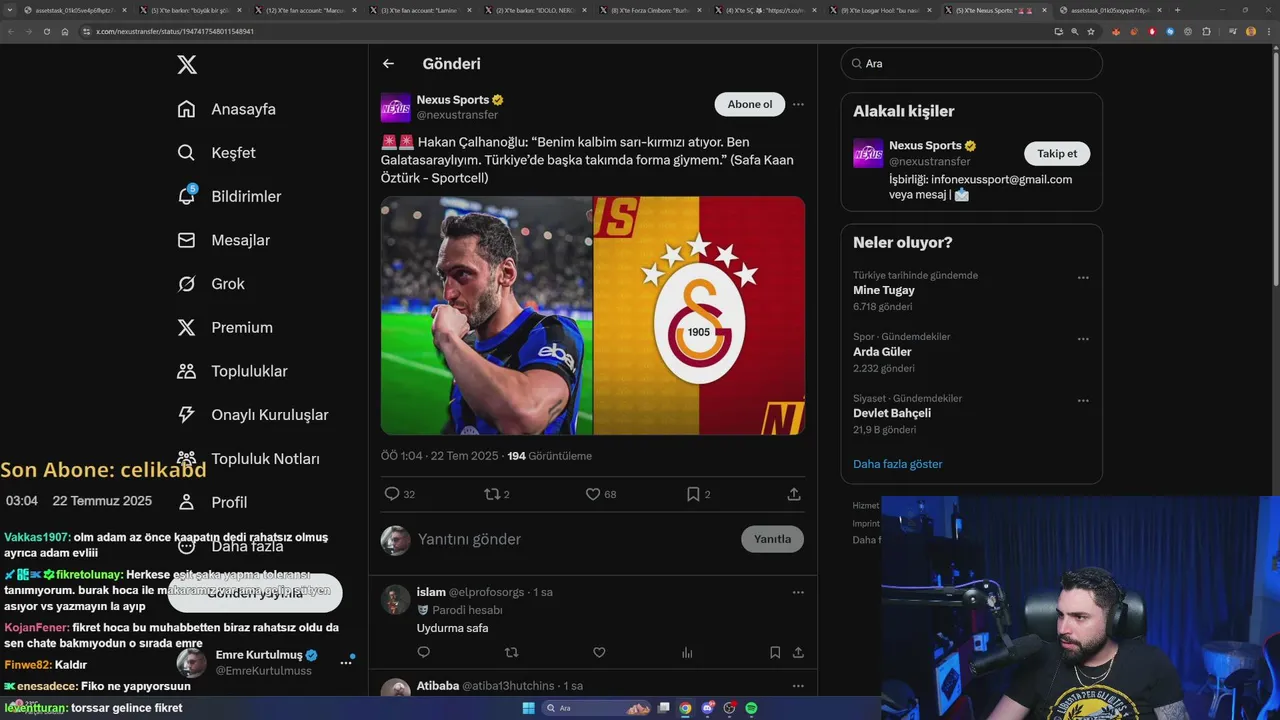Bookmark the Nexus Sports post
1280x720 pixels.
[693, 494]
